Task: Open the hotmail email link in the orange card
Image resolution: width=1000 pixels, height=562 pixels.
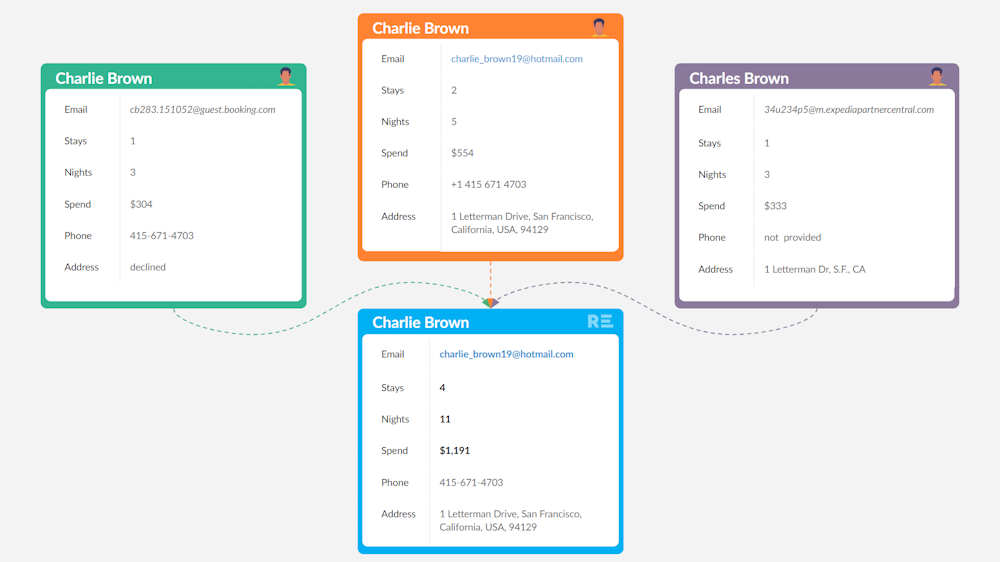Action: pyautogui.click(x=516, y=59)
